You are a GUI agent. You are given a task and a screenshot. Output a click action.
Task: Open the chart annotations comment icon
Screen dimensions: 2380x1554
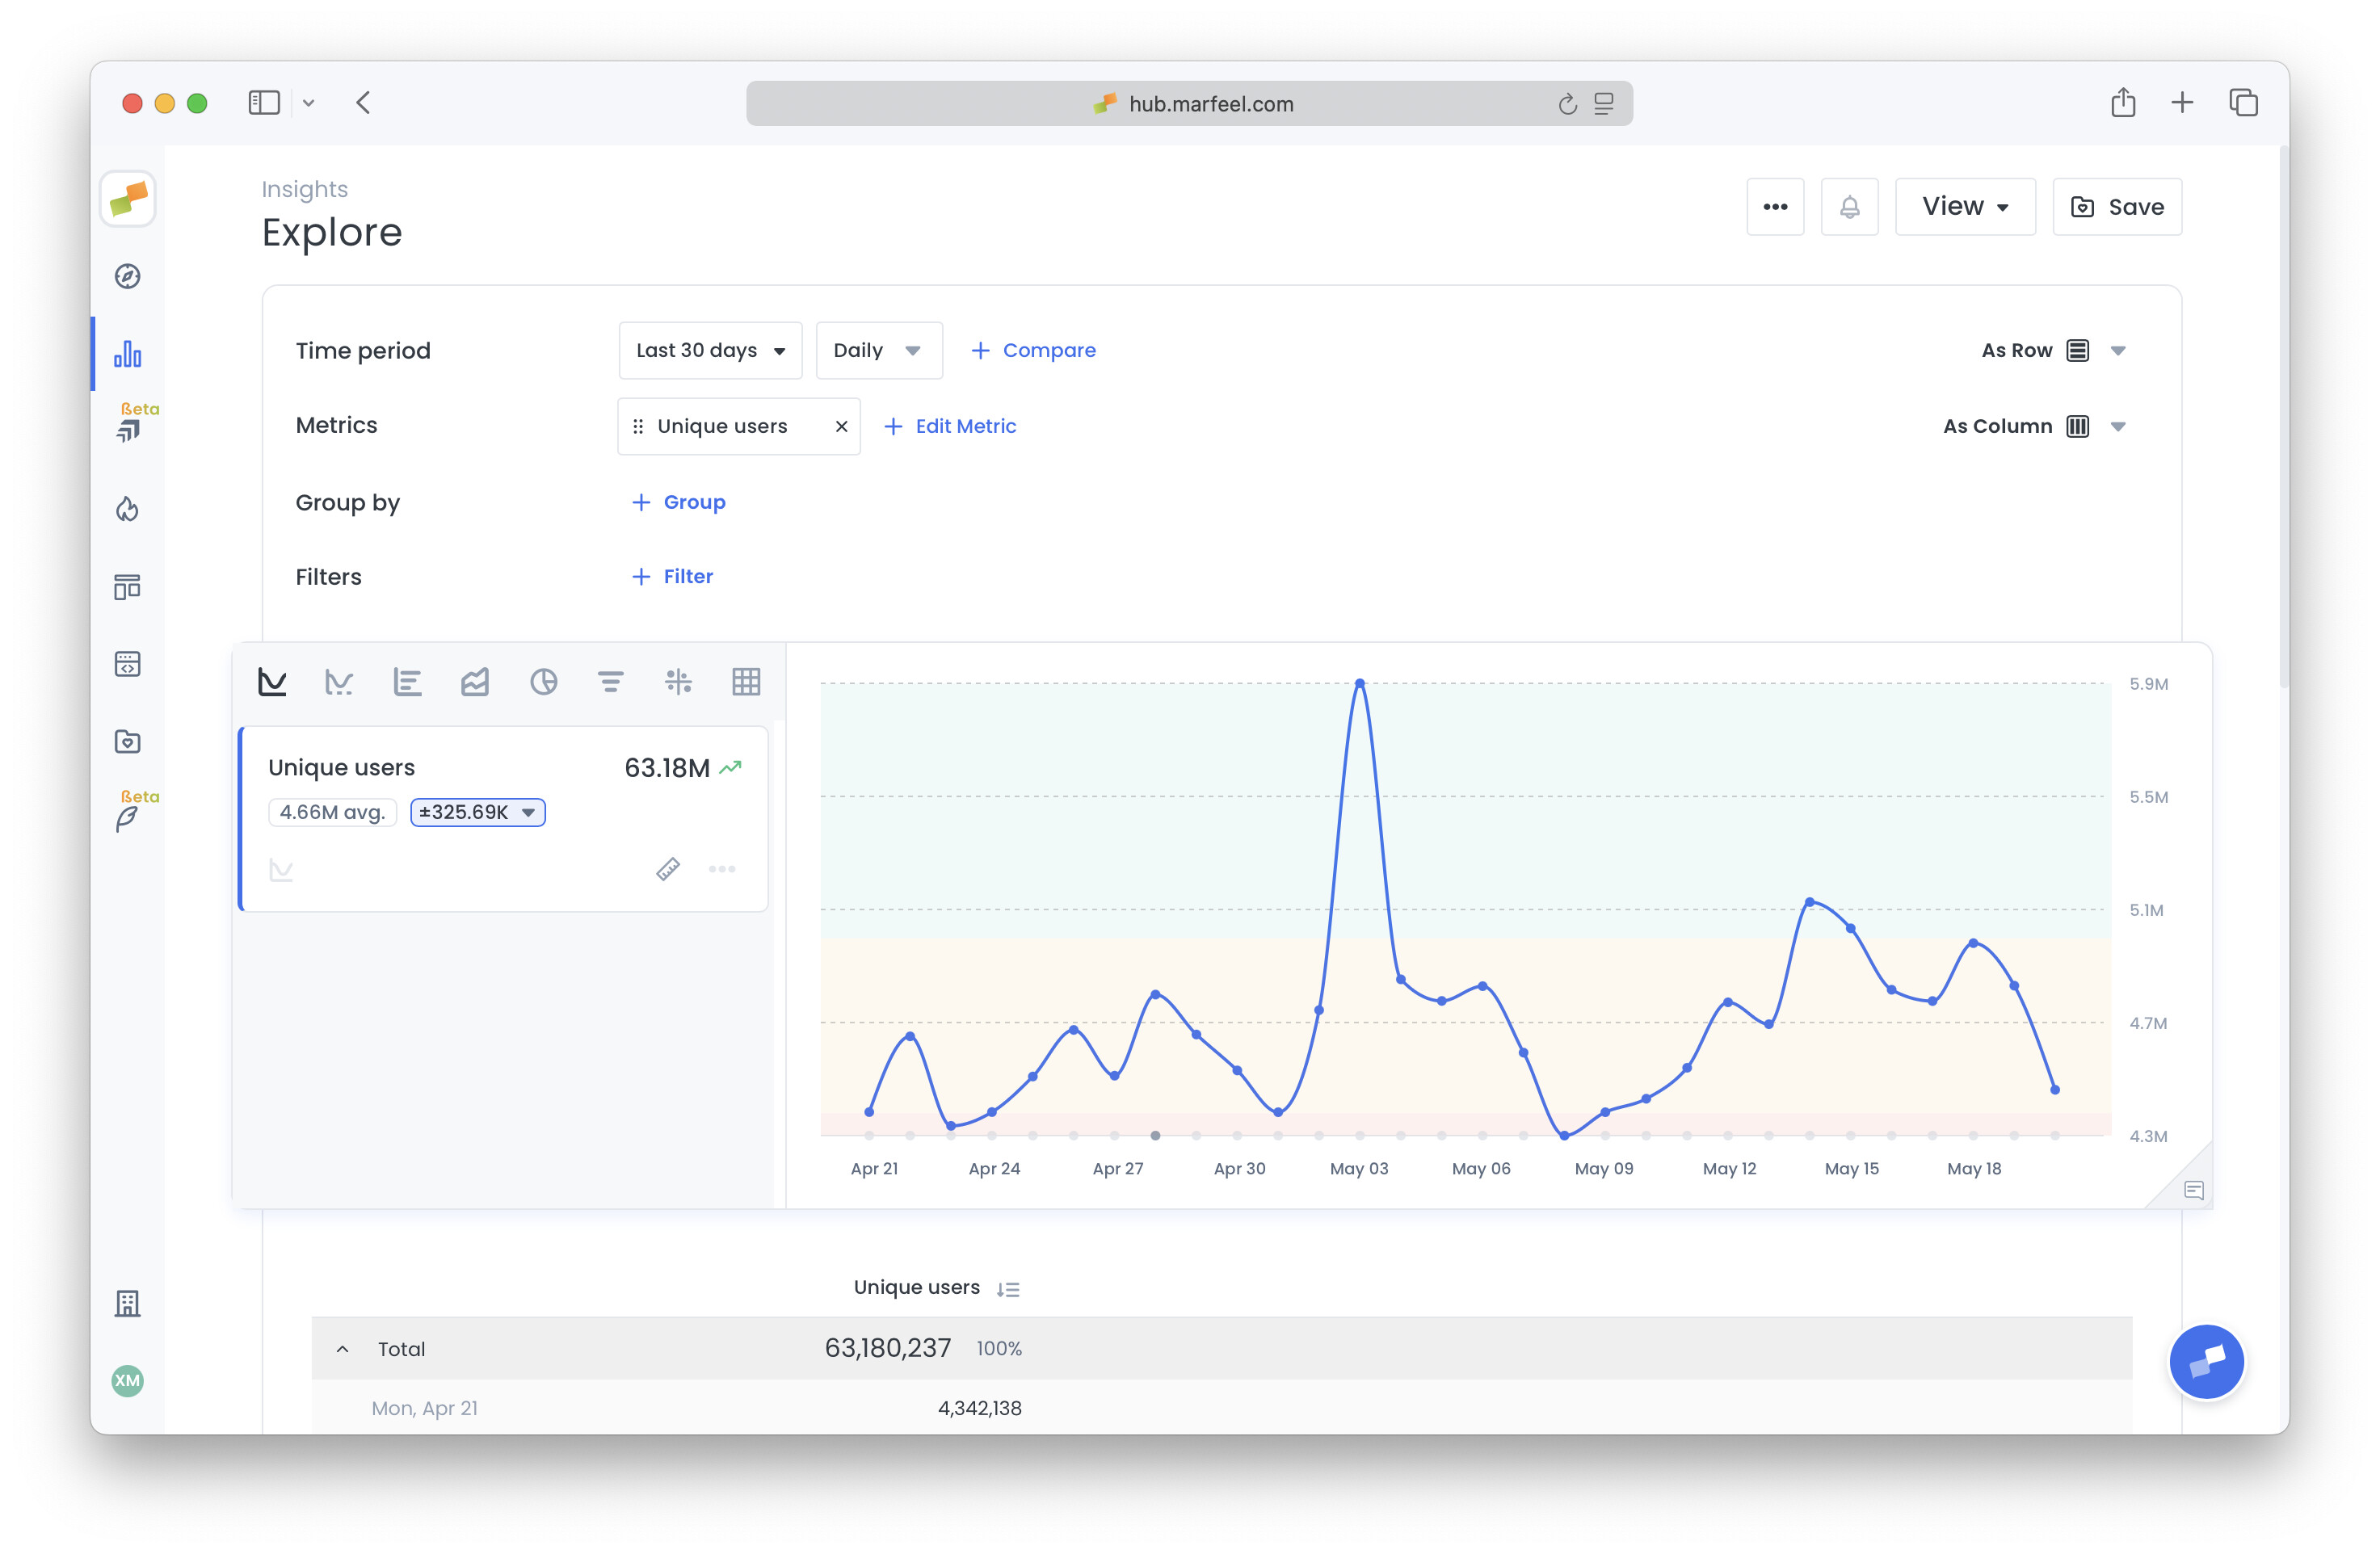(2194, 1190)
